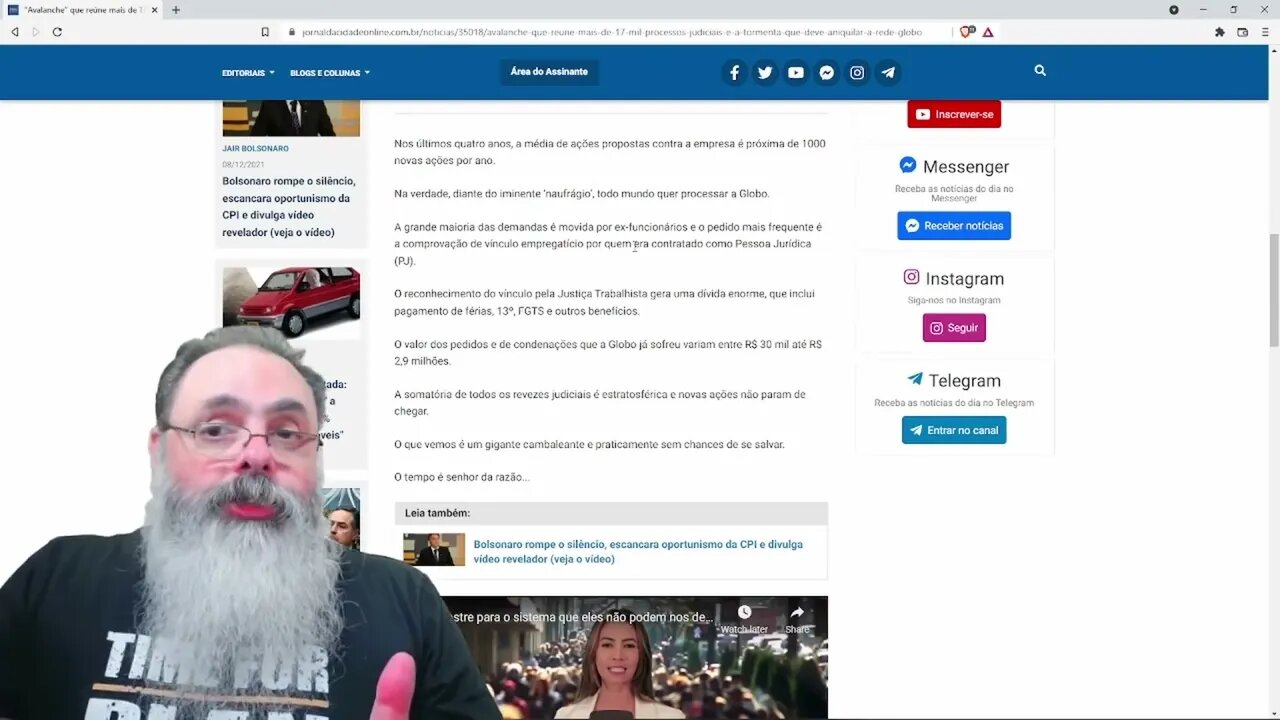Expand the Blogs e Colunas dropdown
The image size is (1280, 720).
(x=330, y=73)
